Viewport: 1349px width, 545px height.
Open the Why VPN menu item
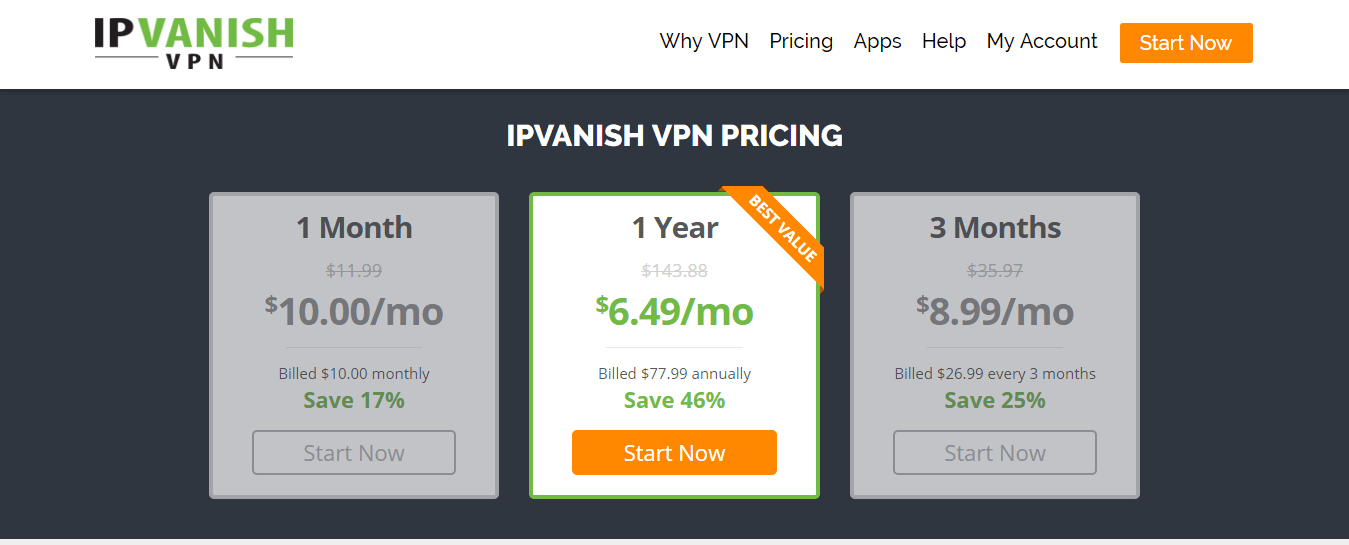click(x=704, y=41)
